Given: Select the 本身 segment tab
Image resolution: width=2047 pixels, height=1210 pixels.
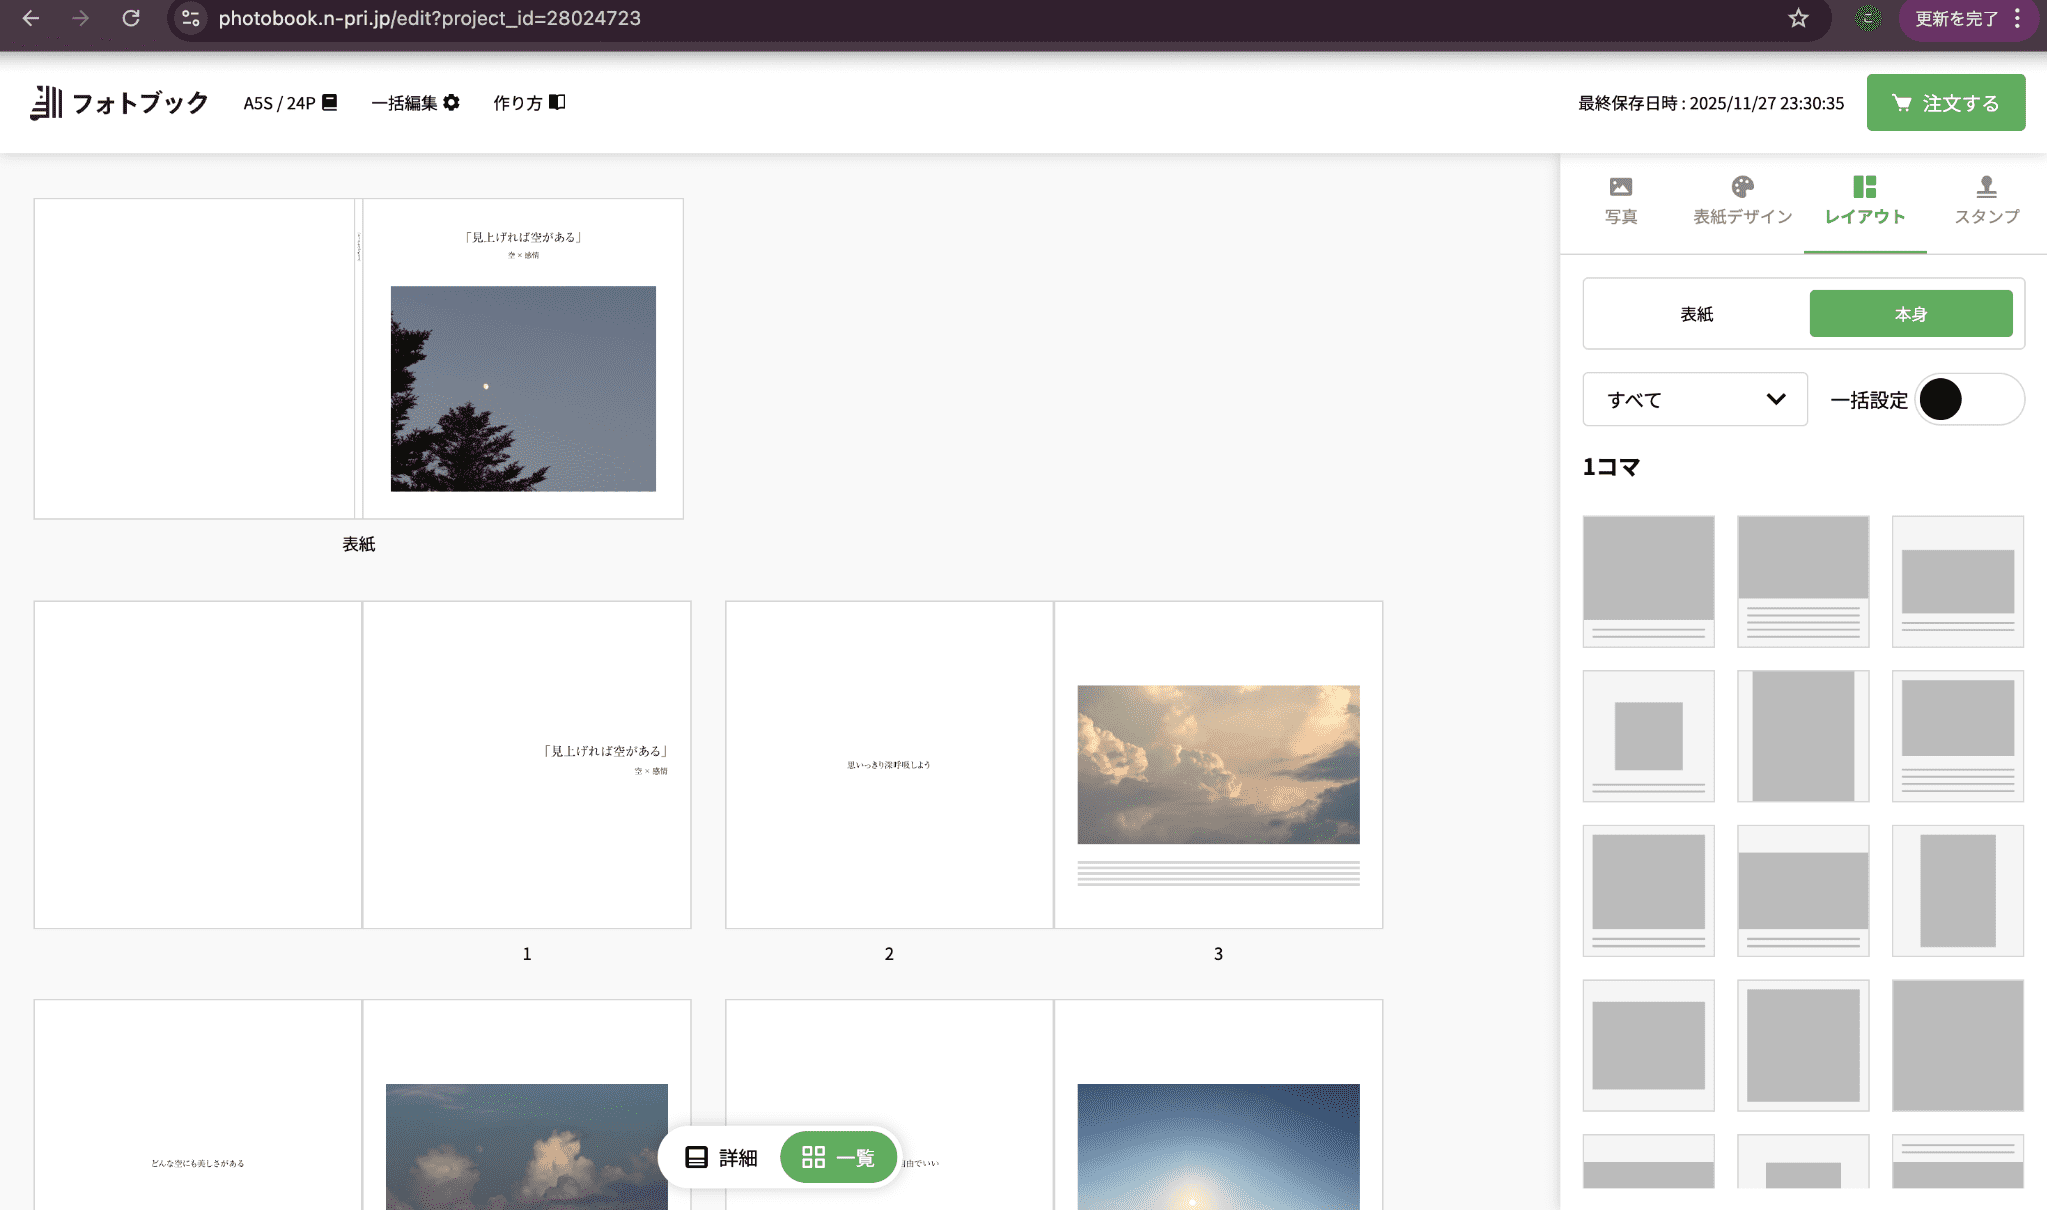Looking at the screenshot, I should point(1910,314).
